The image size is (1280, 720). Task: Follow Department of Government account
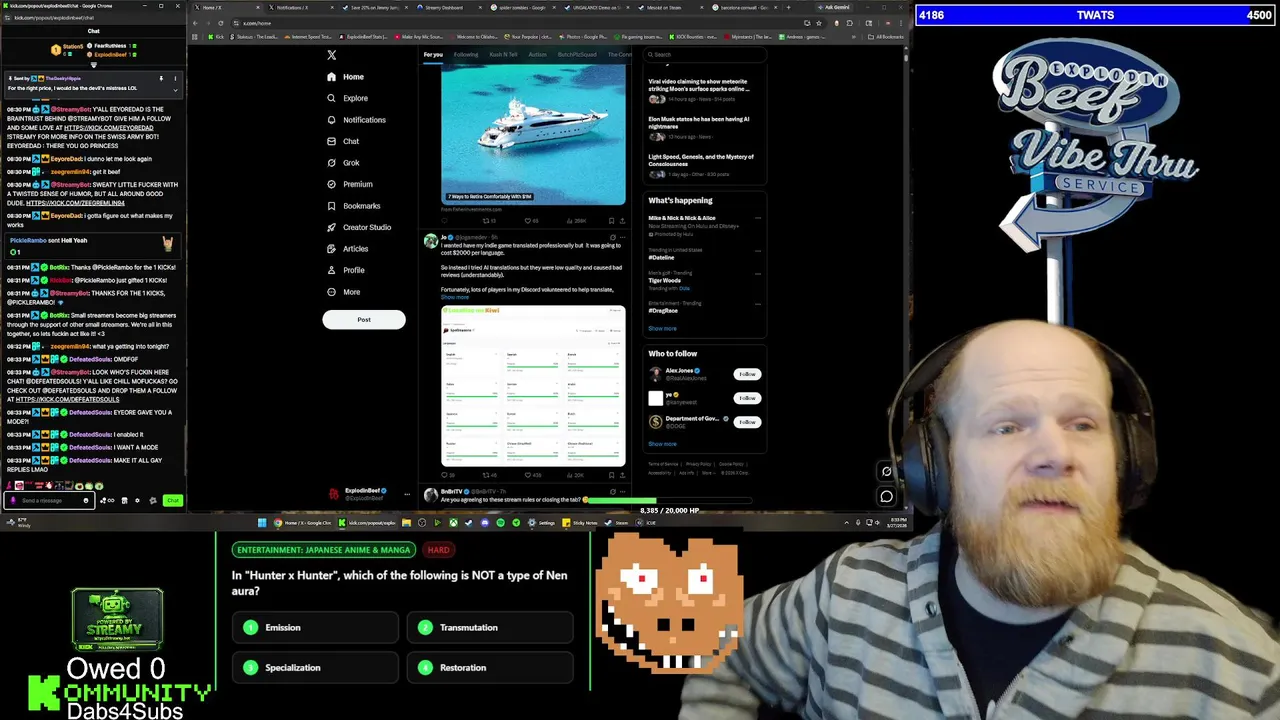click(747, 422)
